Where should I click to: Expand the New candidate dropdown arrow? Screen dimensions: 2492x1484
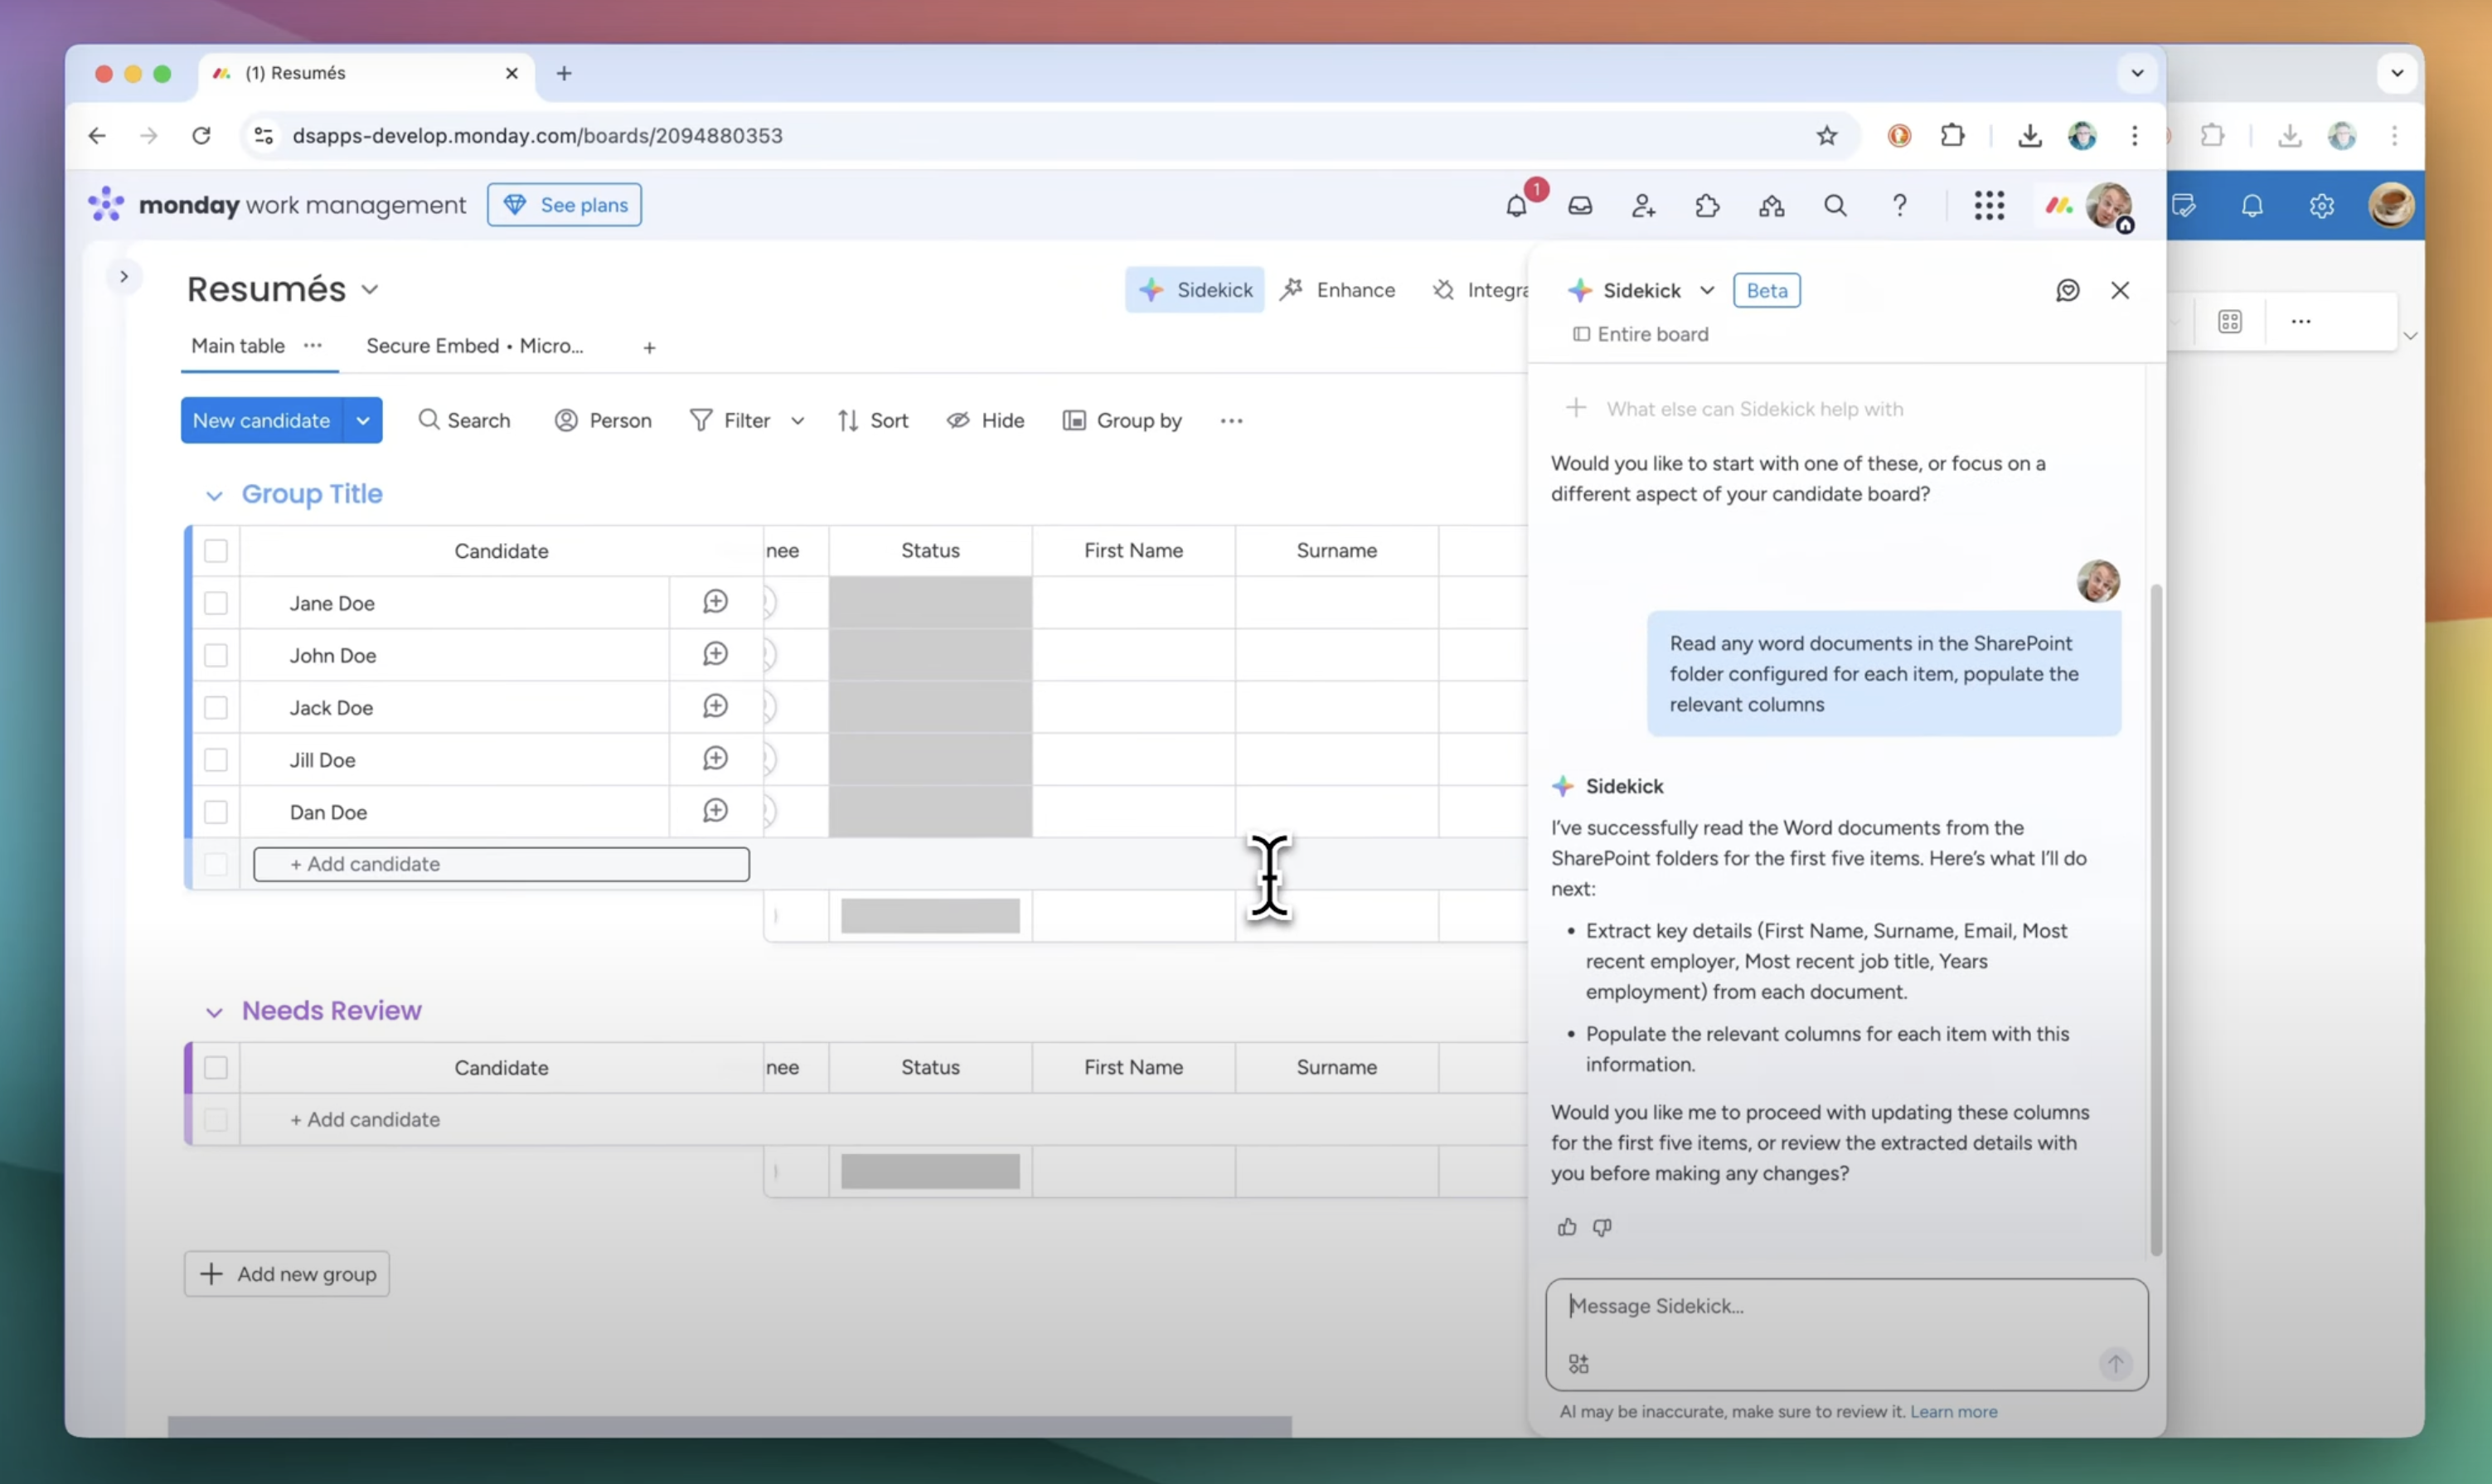[363, 421]
